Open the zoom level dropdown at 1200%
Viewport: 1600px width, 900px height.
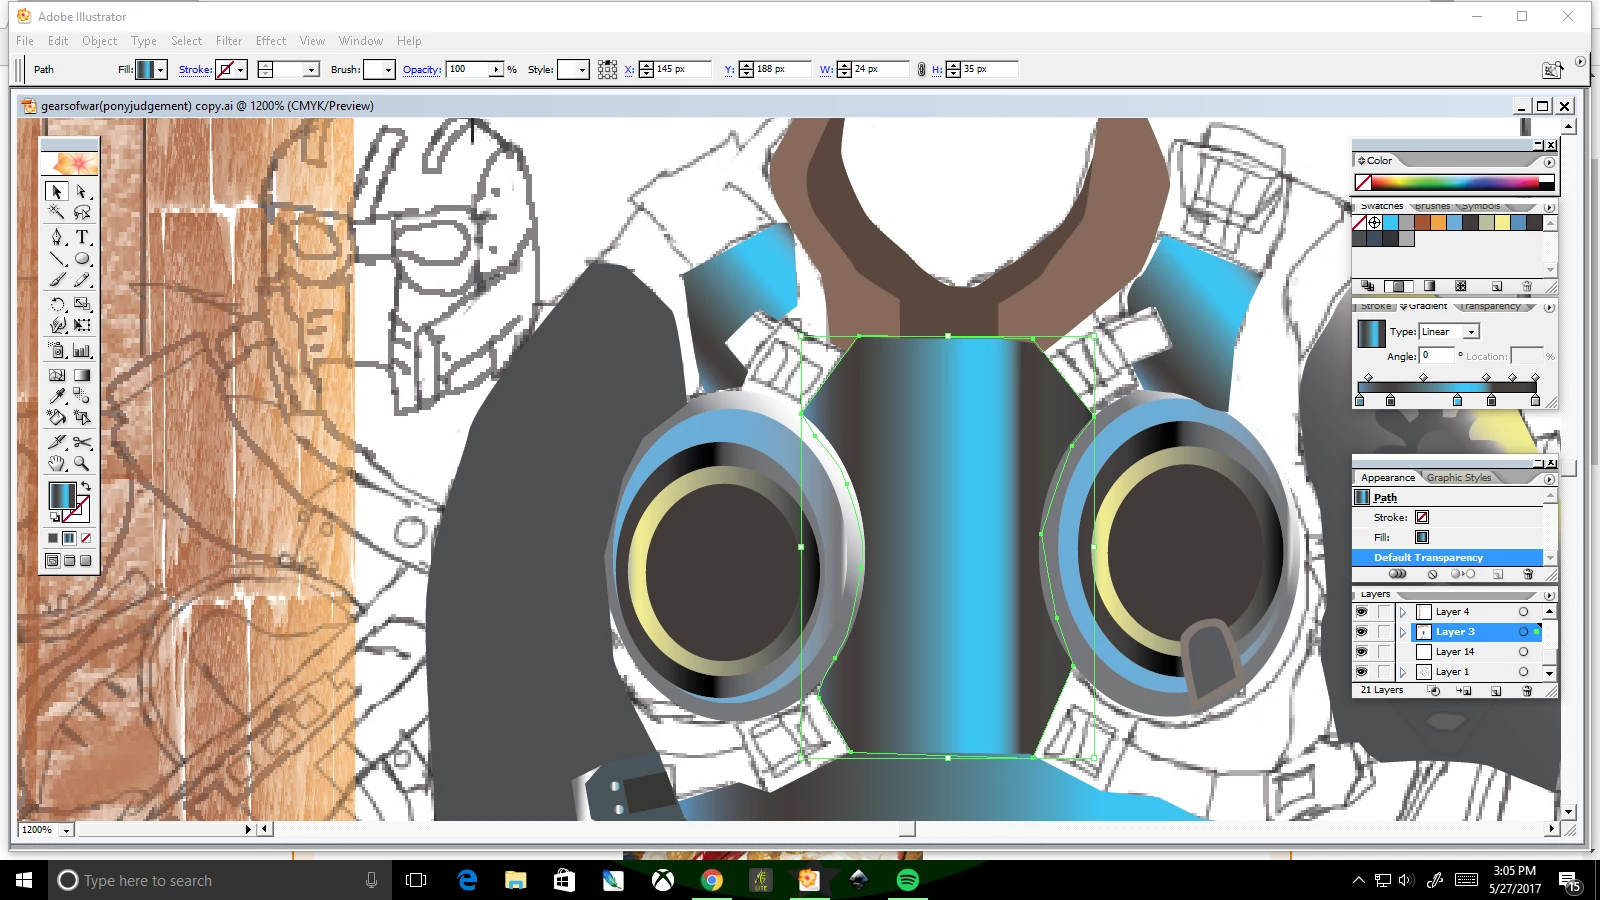click(66, 830)
